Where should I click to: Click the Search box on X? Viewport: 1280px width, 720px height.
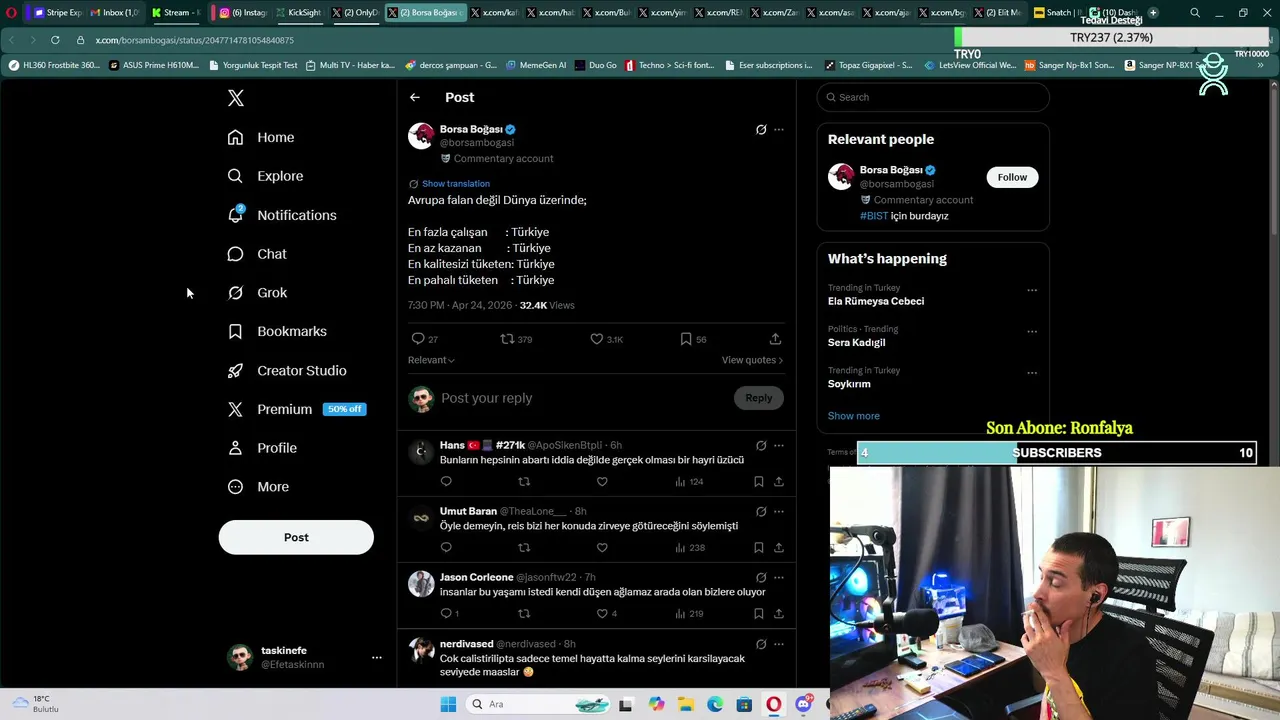coord(933,97)
